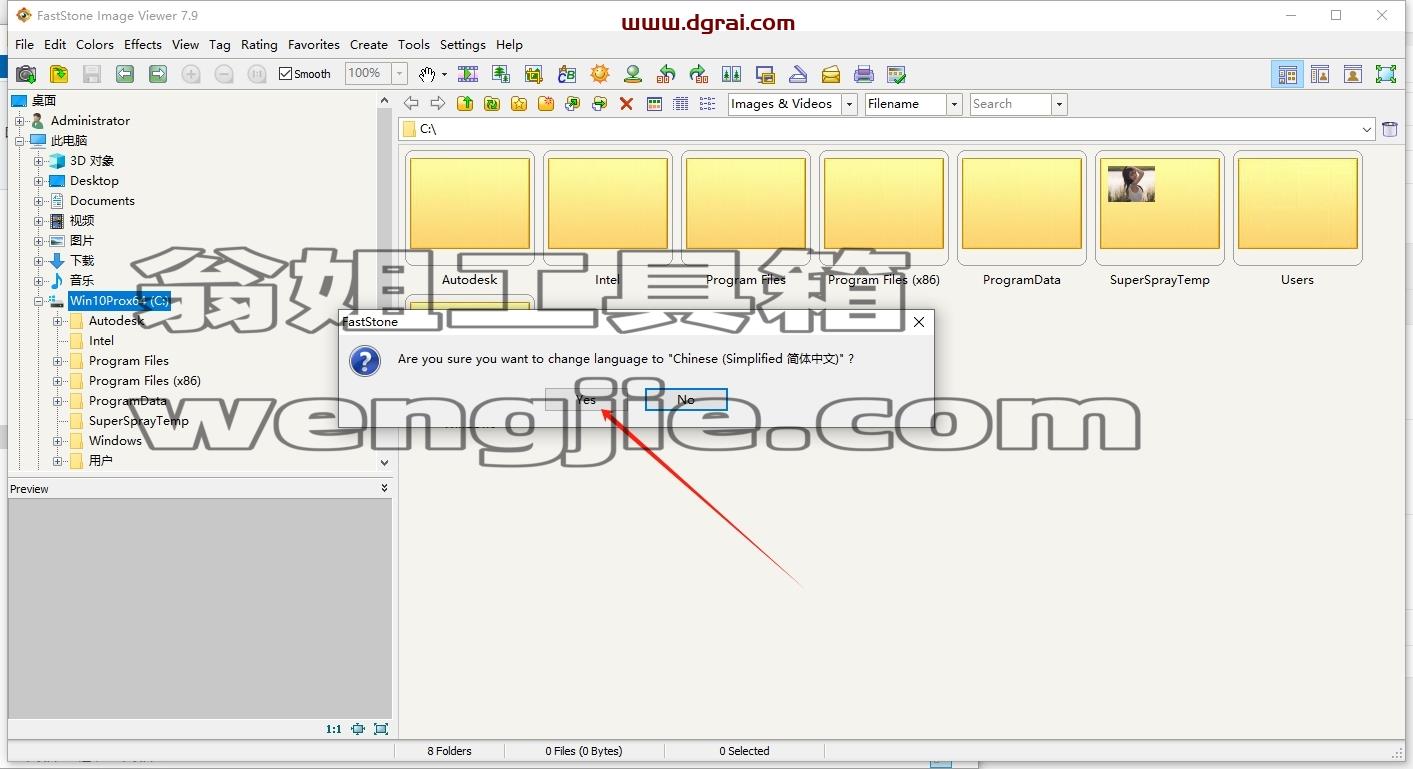This screenshot has width=1413, height=769.
Task: Click the screen capture camera icon
Action: tap(26, 74)
